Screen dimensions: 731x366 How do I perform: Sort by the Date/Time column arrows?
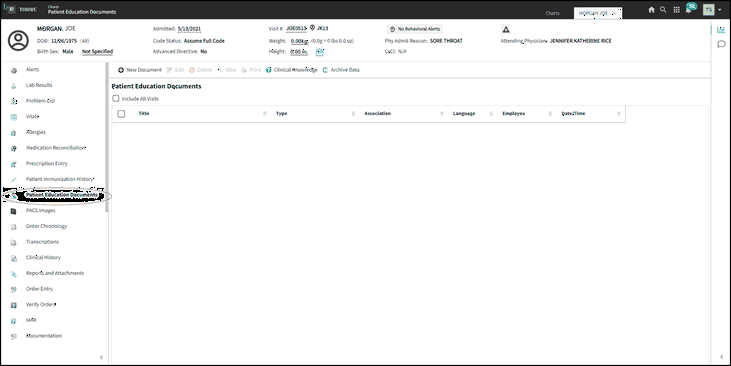tap(619, 114)
